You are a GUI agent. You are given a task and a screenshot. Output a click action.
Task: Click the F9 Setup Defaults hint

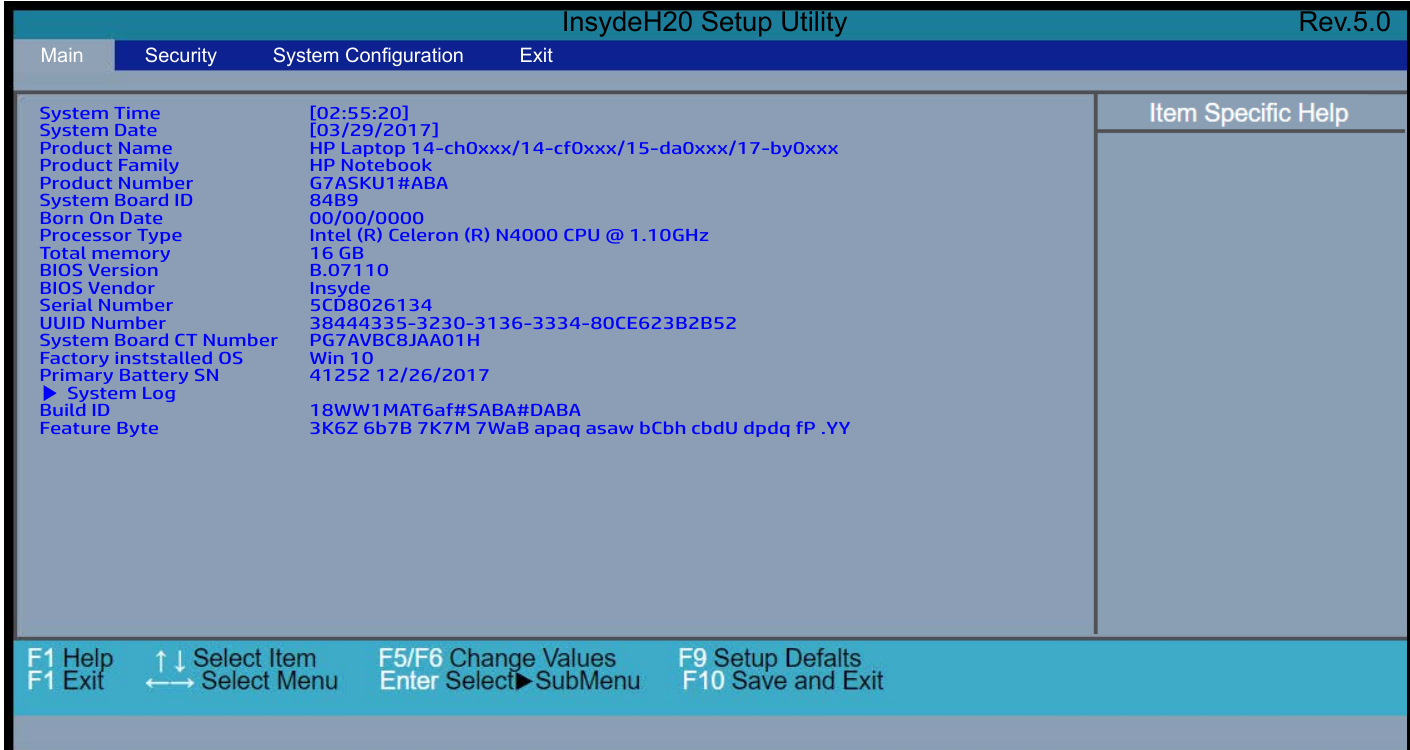tap(770, 659)
